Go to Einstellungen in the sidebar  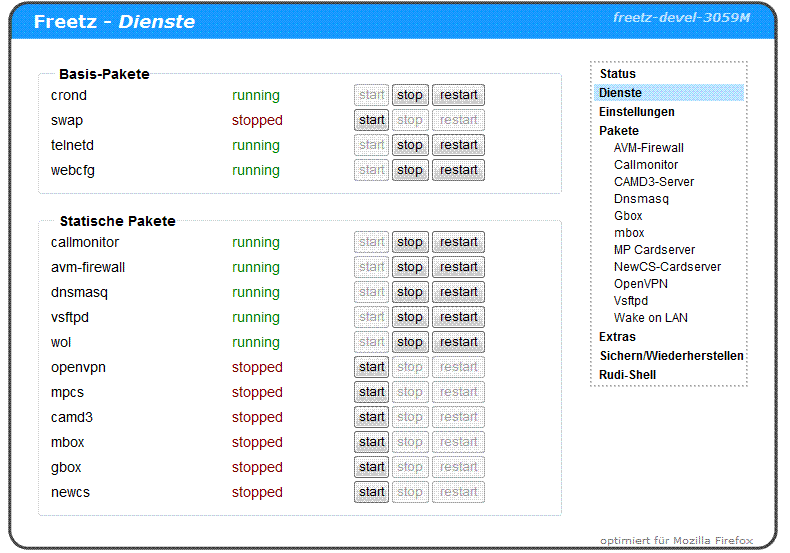click(x=636, y=112)
